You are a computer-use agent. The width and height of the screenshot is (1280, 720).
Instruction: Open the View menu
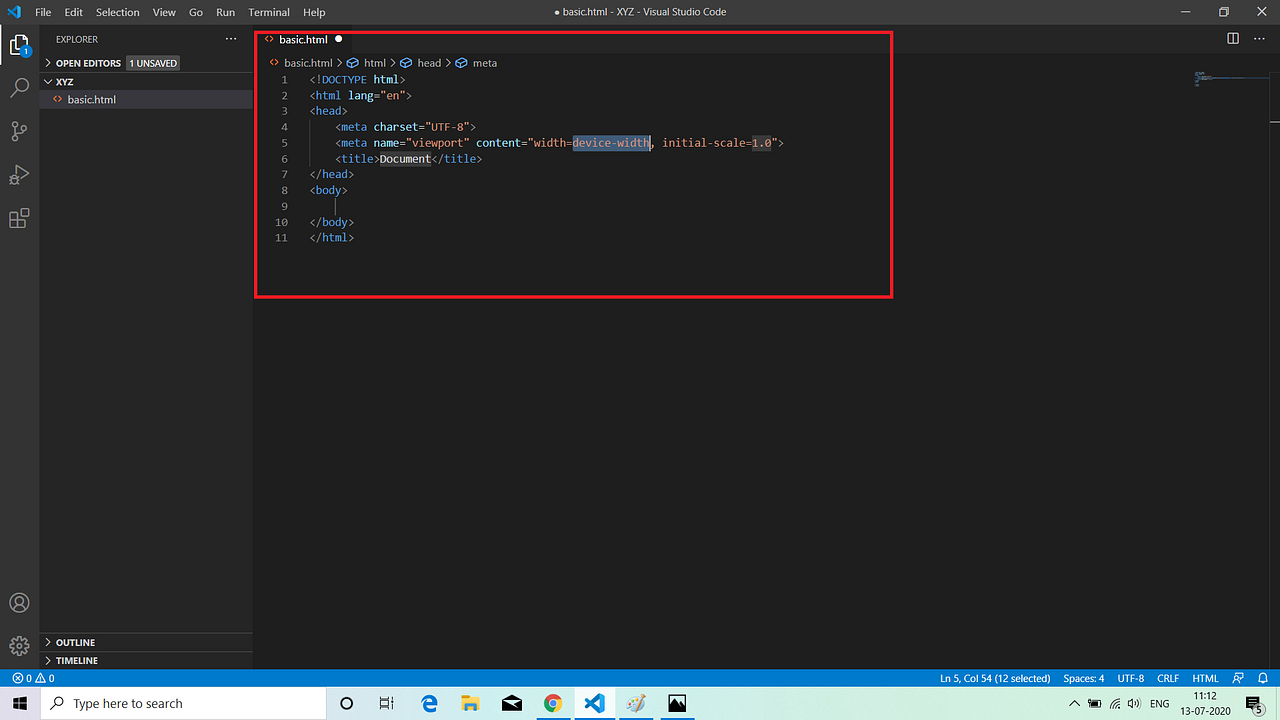tap(164, 12)
